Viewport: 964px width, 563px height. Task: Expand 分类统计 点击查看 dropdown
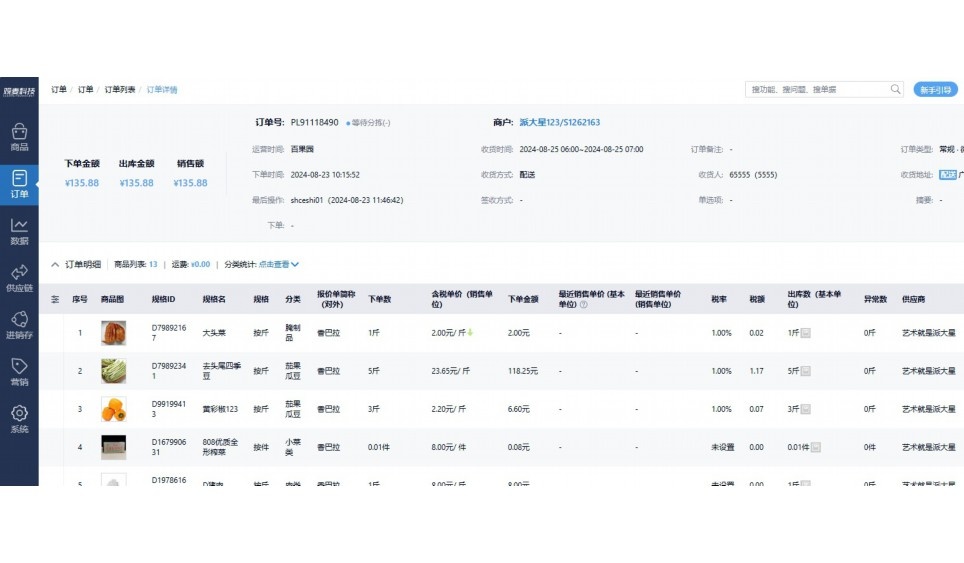point(279,265)
